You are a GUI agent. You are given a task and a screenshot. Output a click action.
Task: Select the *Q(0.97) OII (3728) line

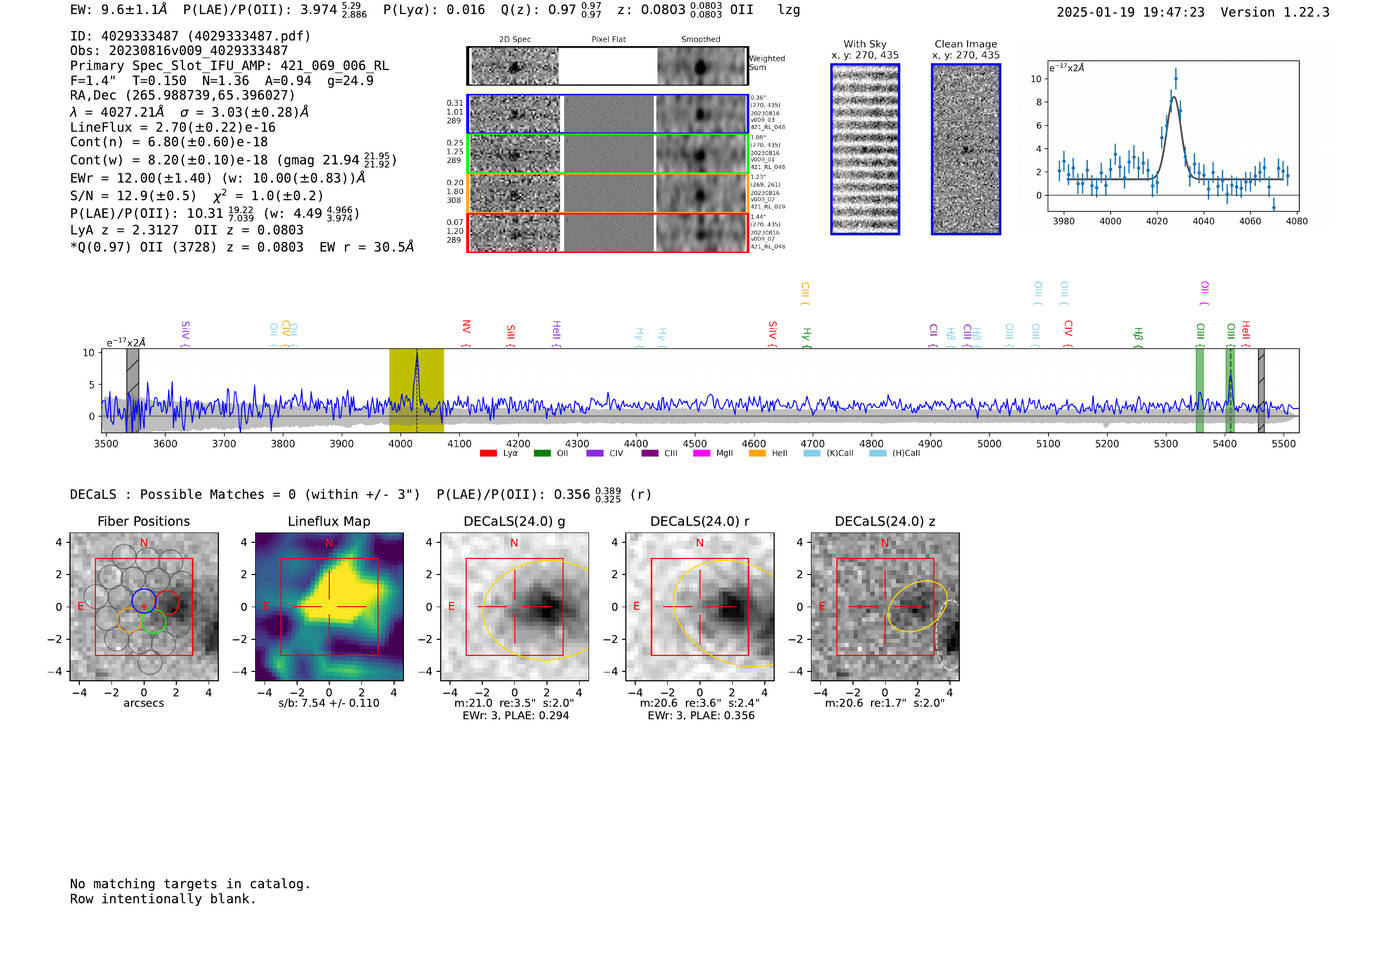(242, 247)
